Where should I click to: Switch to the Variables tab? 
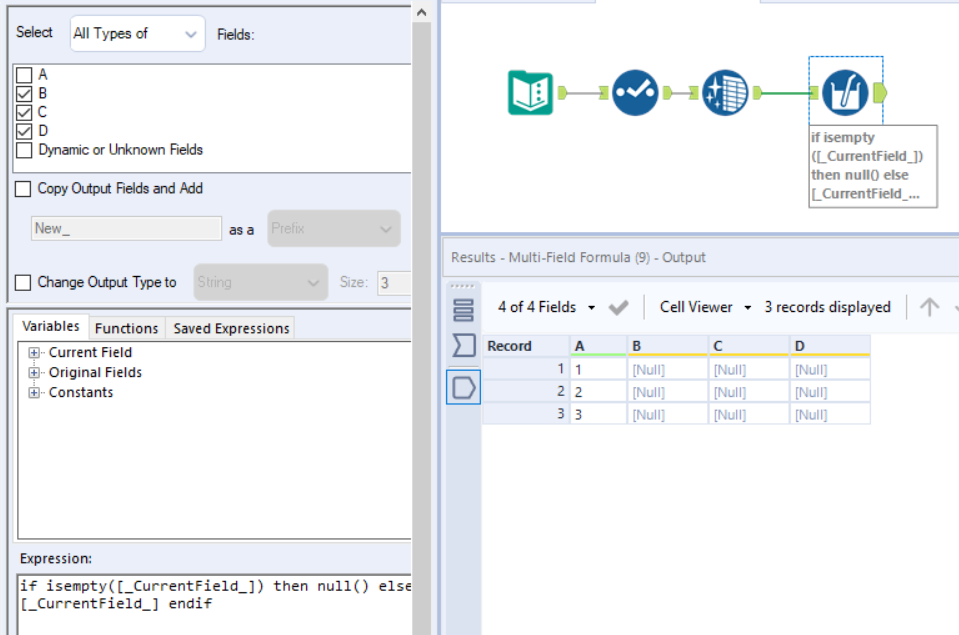51,327
